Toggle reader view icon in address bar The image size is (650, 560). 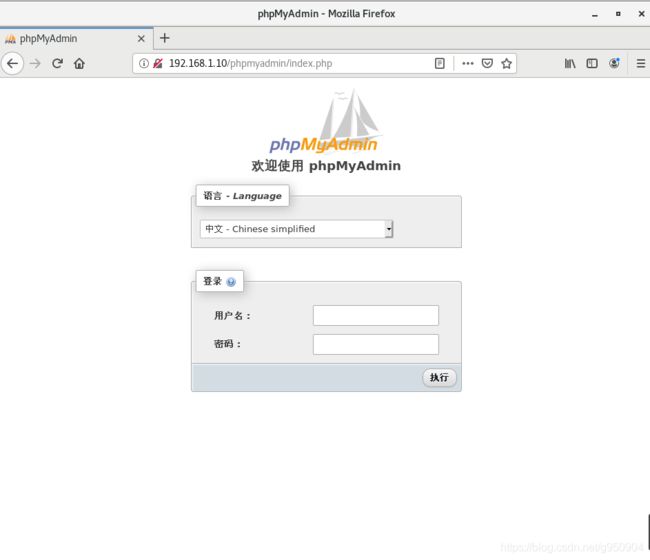coord(439,63)
